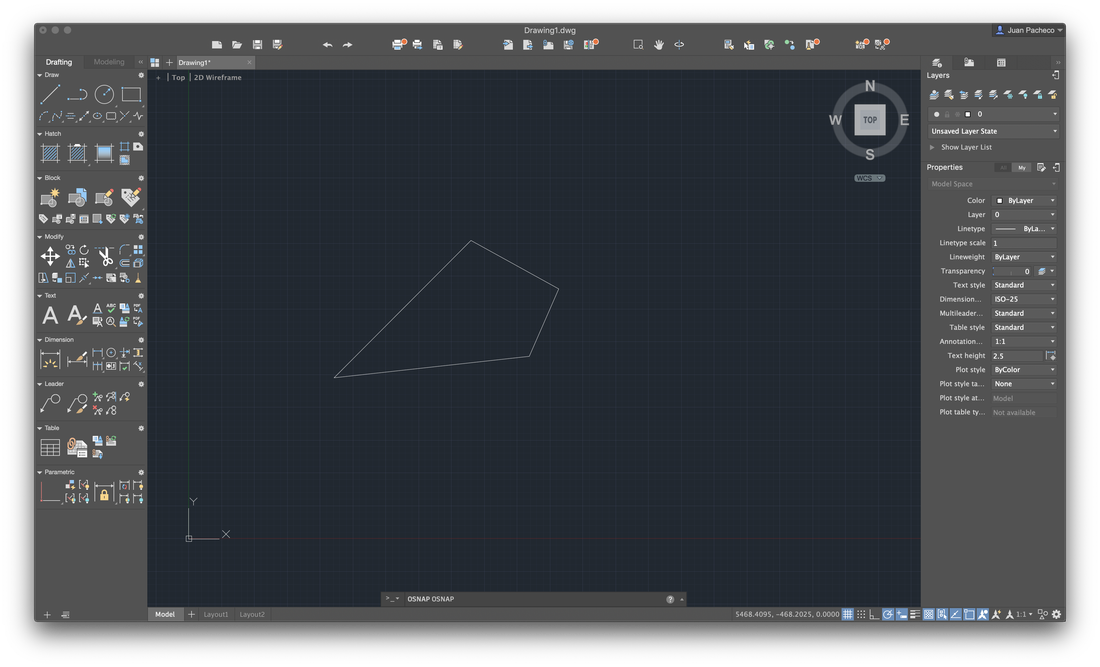Click the Redo arrow in the toolbar

[x=347, y=45]
